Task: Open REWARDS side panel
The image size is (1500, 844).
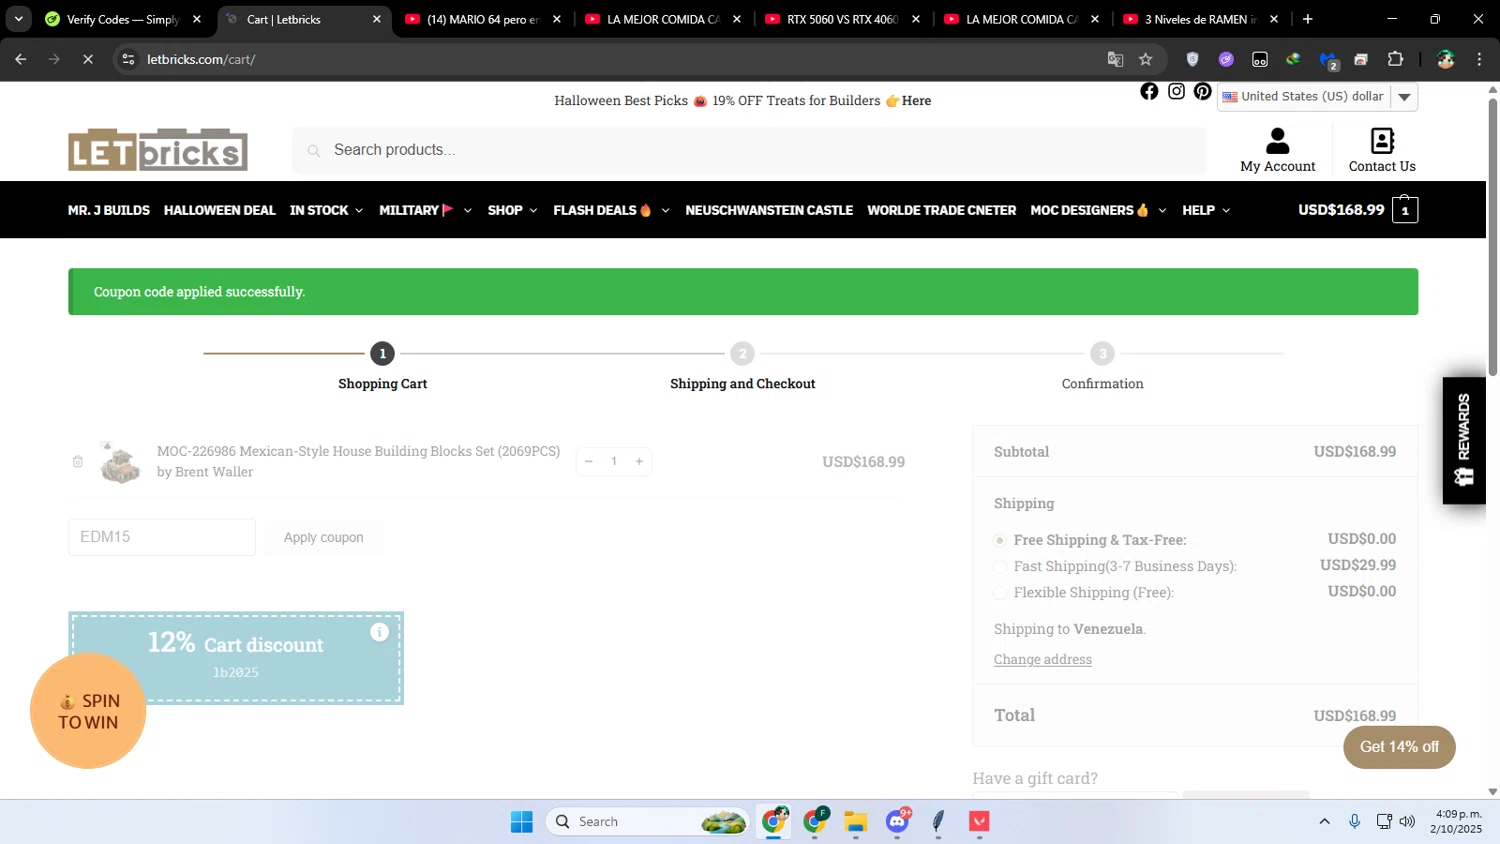Action: click(x=1464, y=440)
